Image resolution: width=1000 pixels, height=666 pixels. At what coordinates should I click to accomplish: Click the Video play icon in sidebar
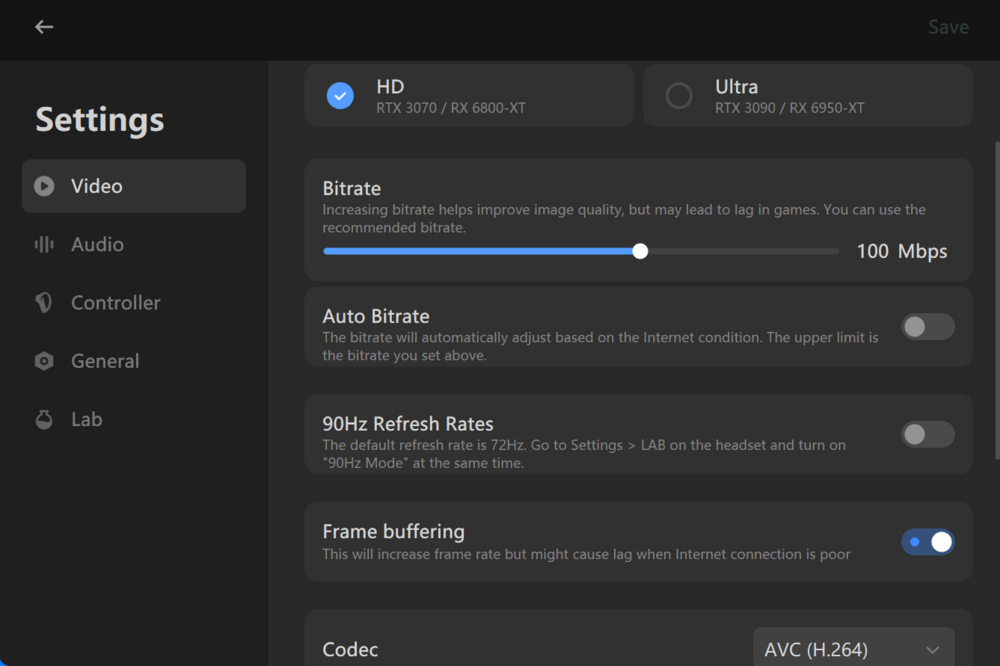(x=44, y=186)
